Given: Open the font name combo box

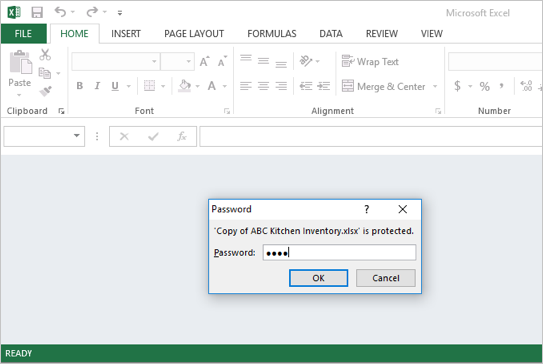Looking at the screenshot, I should [116, 62].
